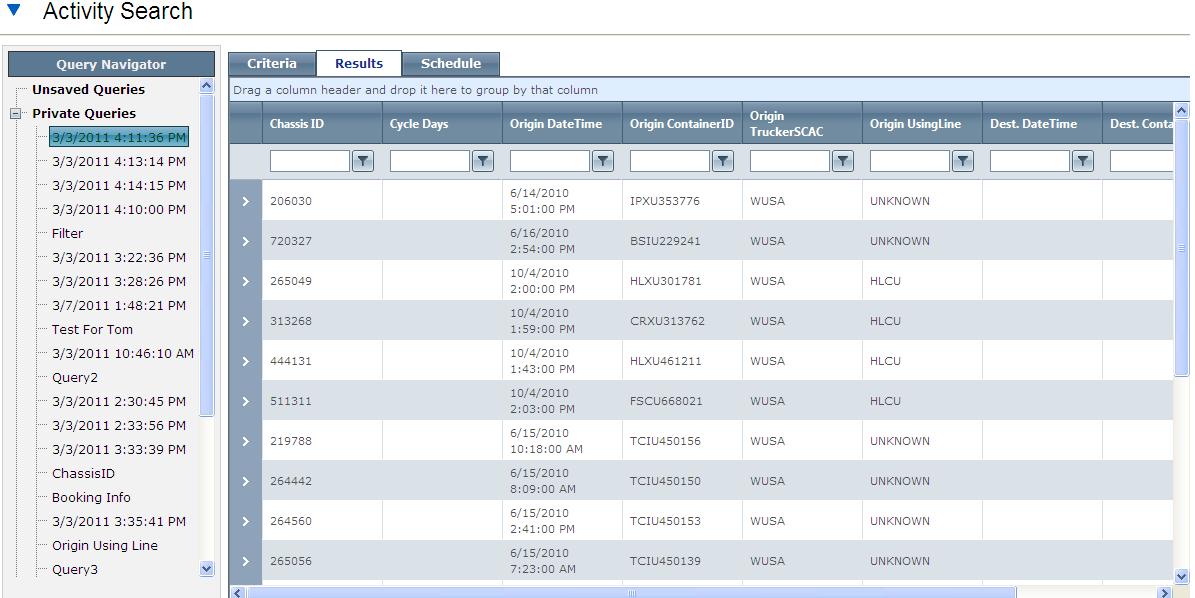The height and width of the screenshot is (598, 1195).
Task: Click the Chassis ID filter text box
Action: pyautogui.click(x=309, y=161)
